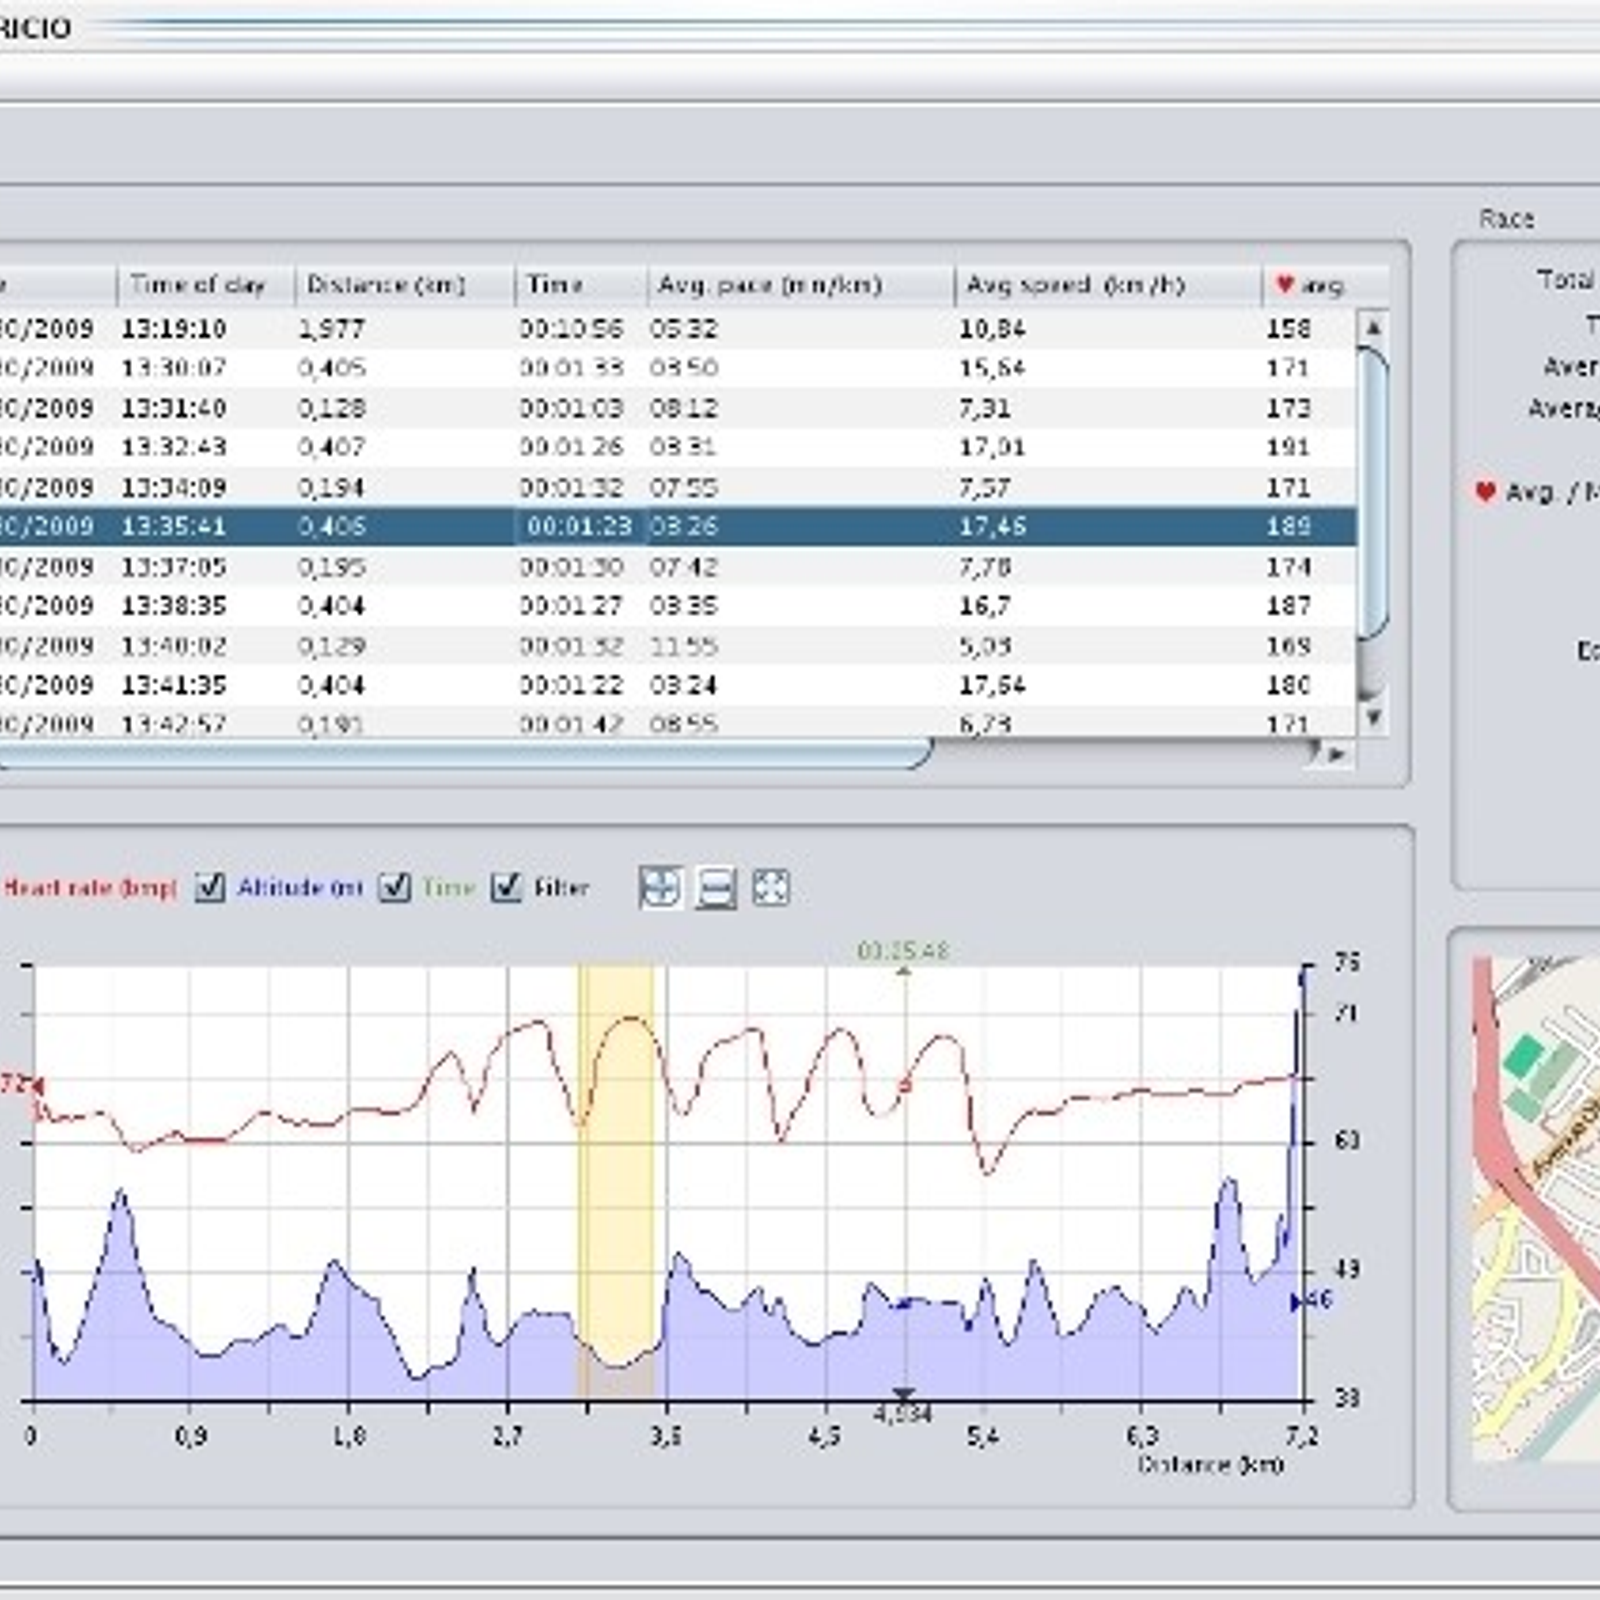Click the table's horizontal scrollbar thumb
1600x1600 pixels.
[x=465, y=753]
